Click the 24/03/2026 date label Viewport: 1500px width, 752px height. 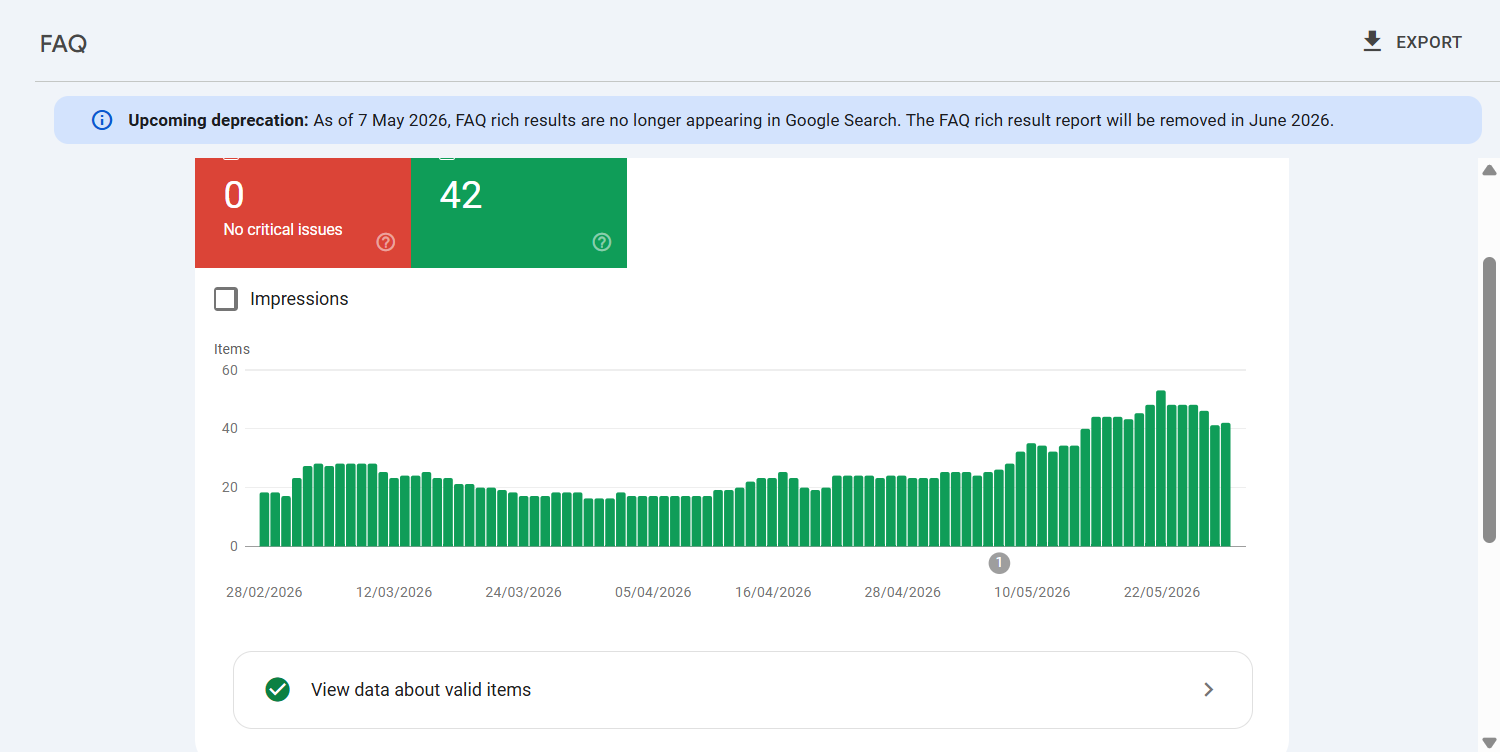tap(523, 592)
